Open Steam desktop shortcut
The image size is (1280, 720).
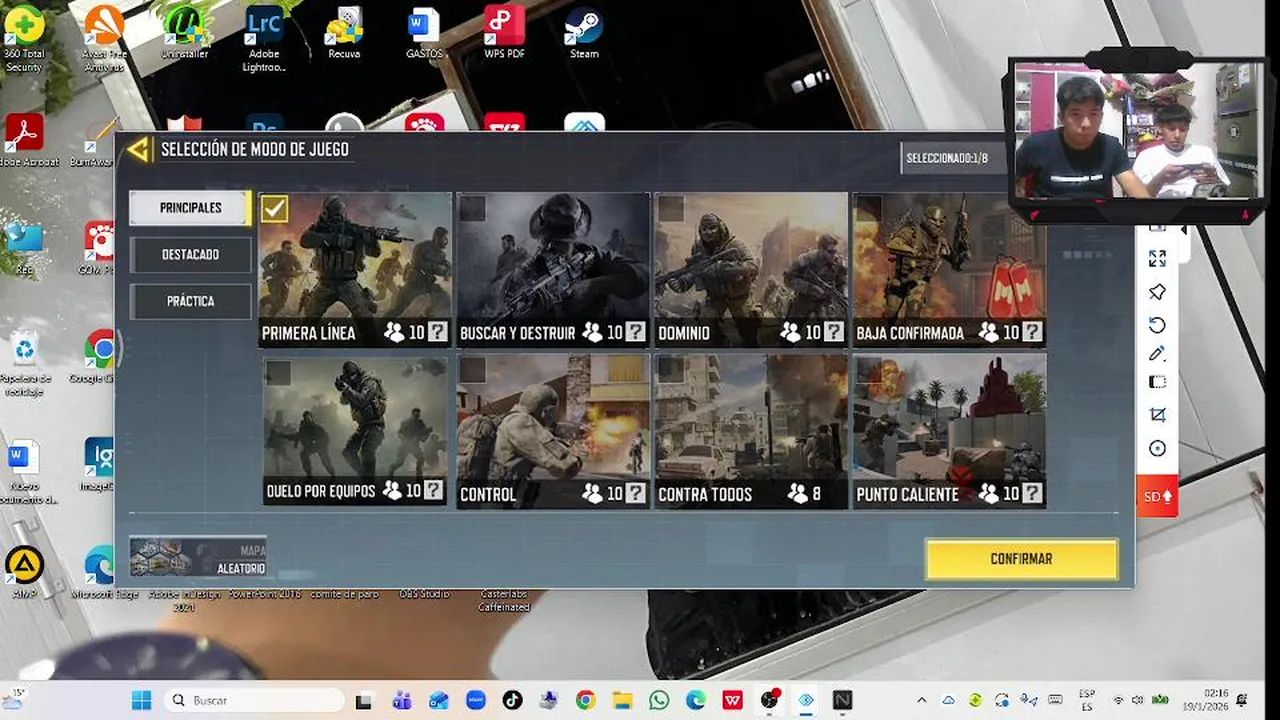click(x=584, y=33)
